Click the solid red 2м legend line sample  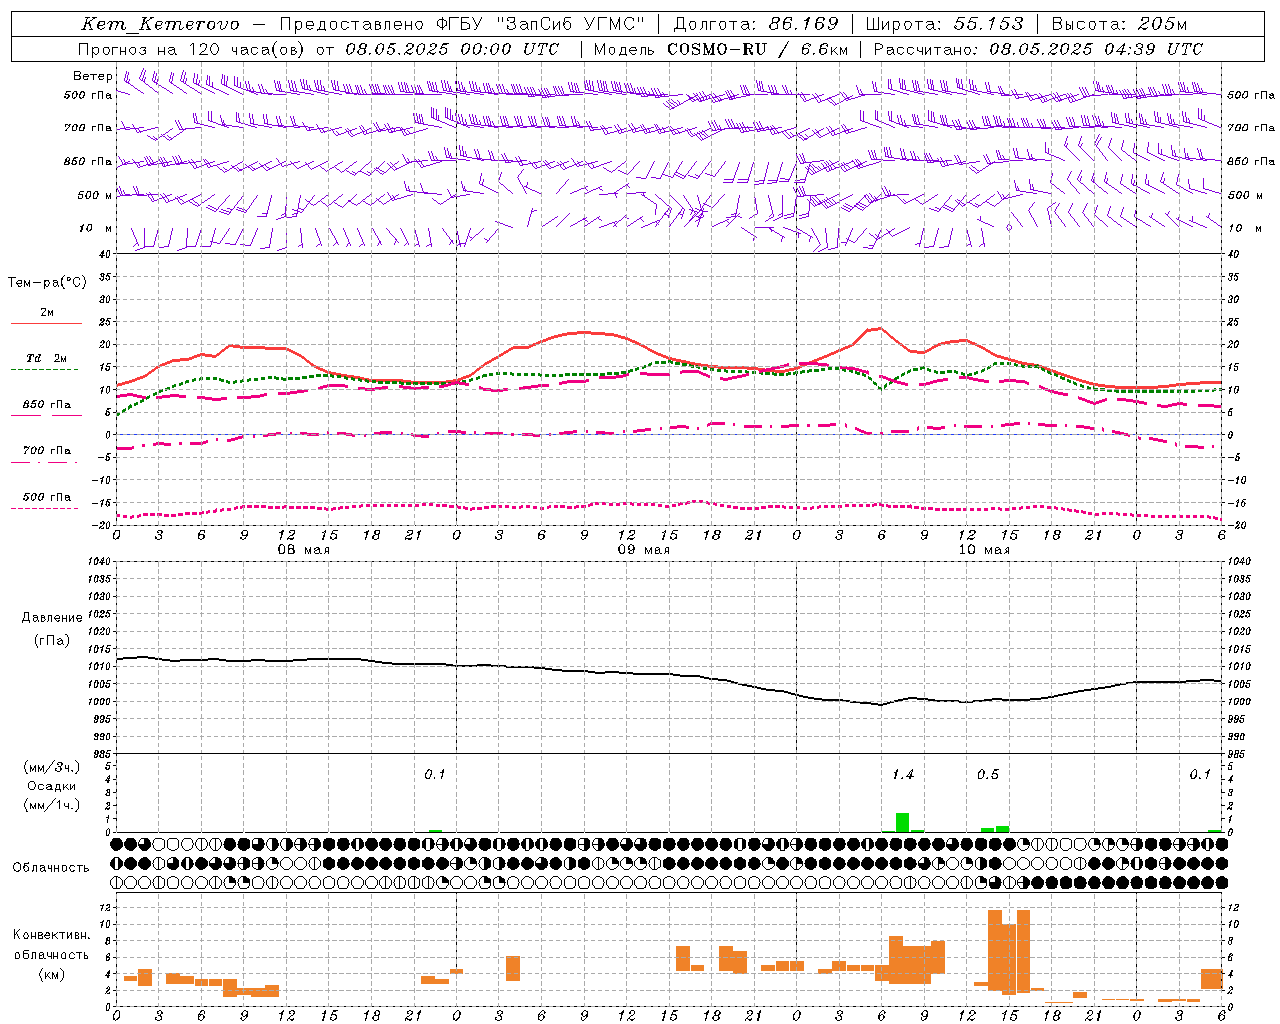(x=46, y=323)
